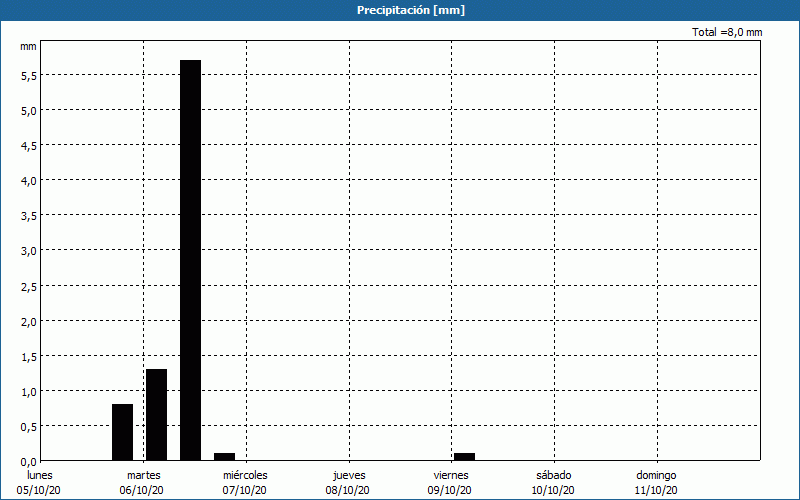Click the 5,5 y-axis value

pyautogui.click(x=29, y=76)
